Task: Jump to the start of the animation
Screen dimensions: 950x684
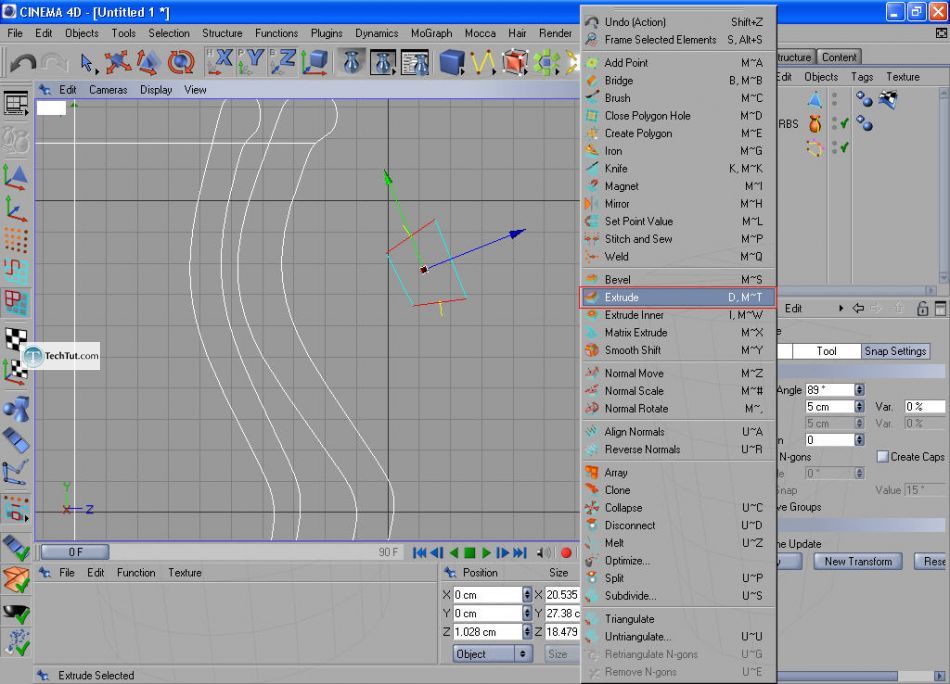Action: pyautogui.click(x=419, y=553)
